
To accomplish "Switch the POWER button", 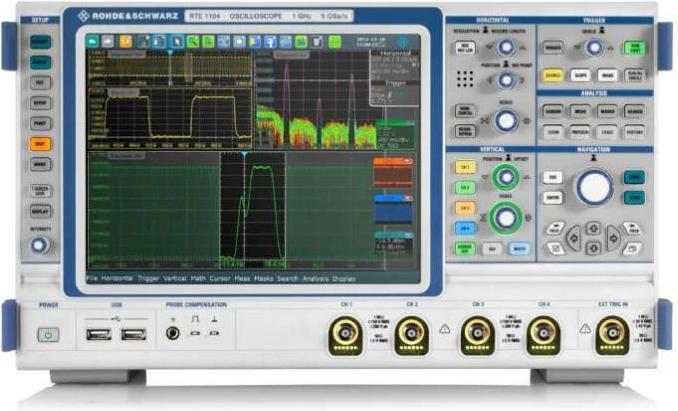I will tap(48, 335).
